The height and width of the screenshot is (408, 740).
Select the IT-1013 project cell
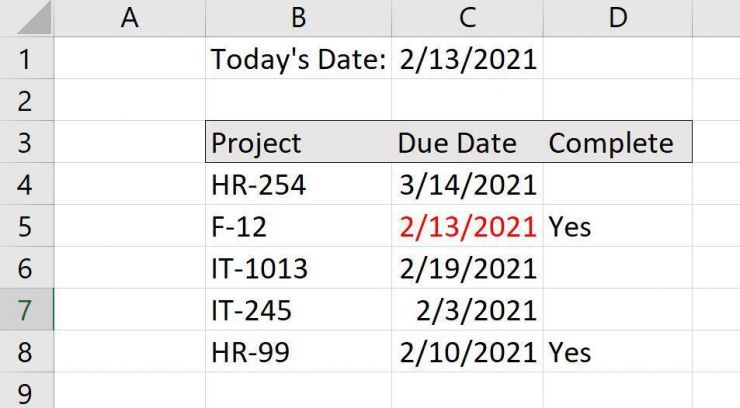[x=298, y=269]
